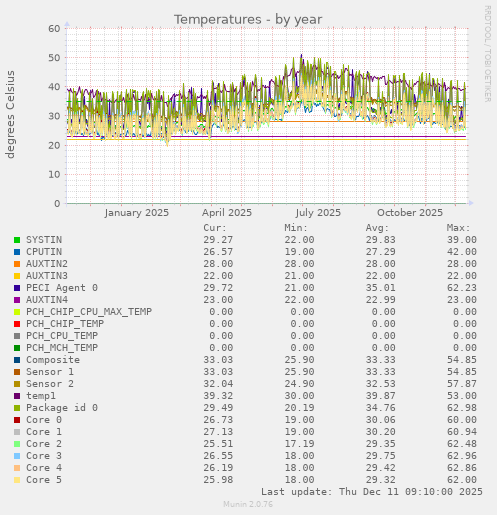Click the 'Package id 0' legend label
The image size is (497, 515).
point(62,408)
